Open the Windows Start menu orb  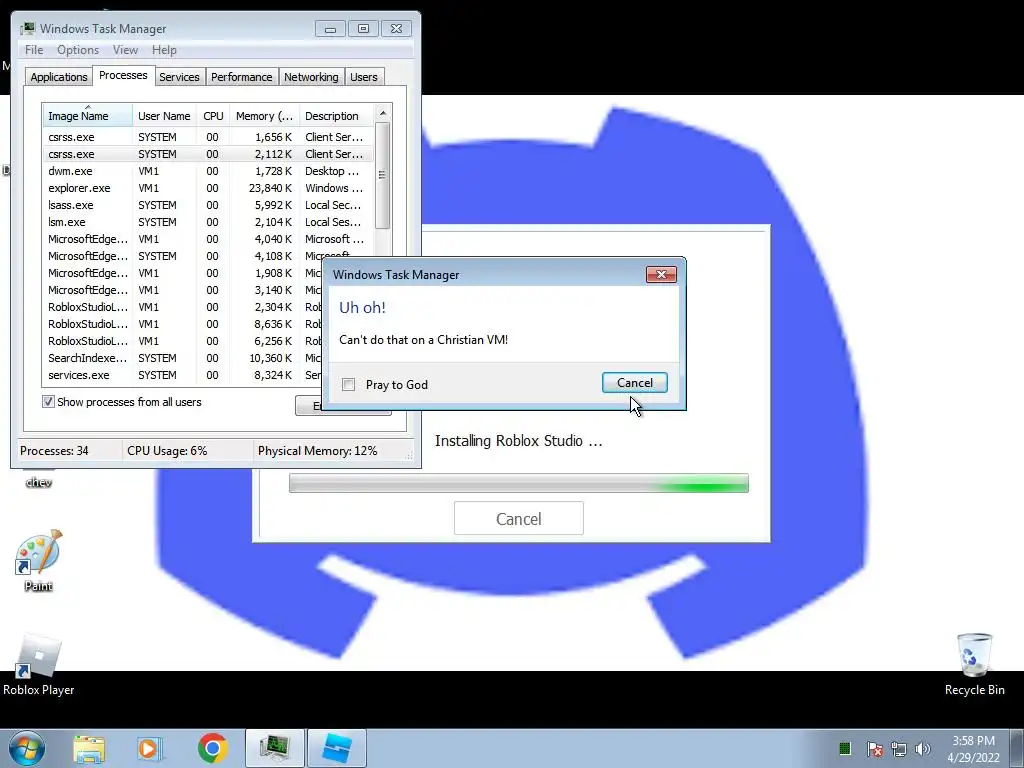point(27,748)
